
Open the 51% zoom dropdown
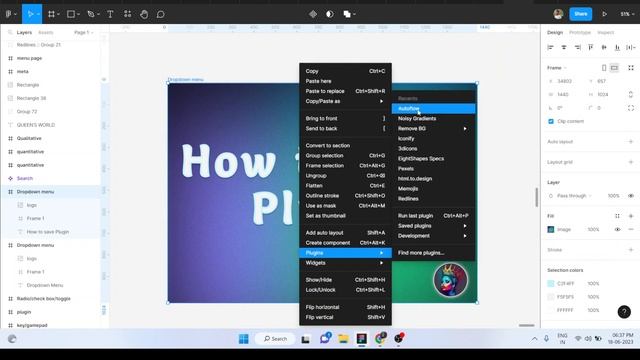627,14
